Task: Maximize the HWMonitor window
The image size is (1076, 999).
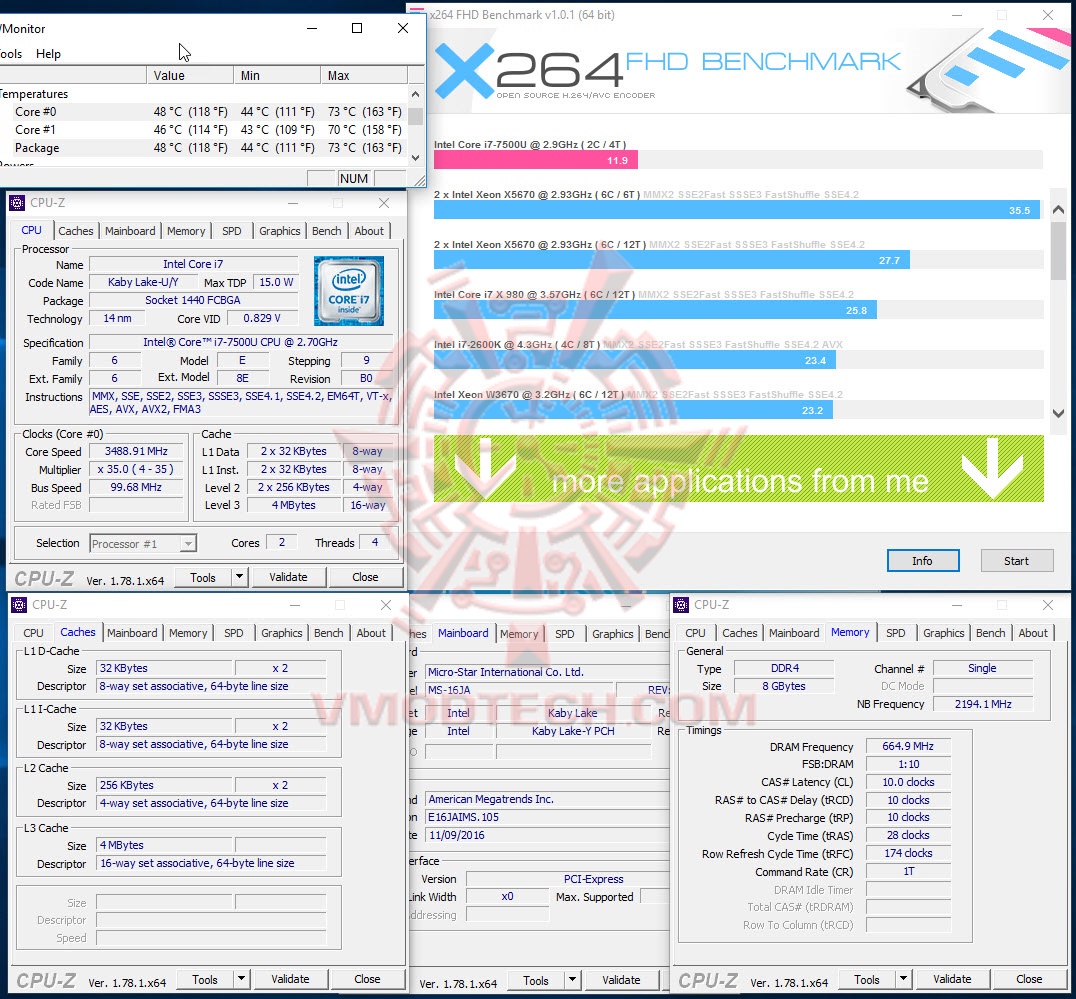Action: click(357, 28)
